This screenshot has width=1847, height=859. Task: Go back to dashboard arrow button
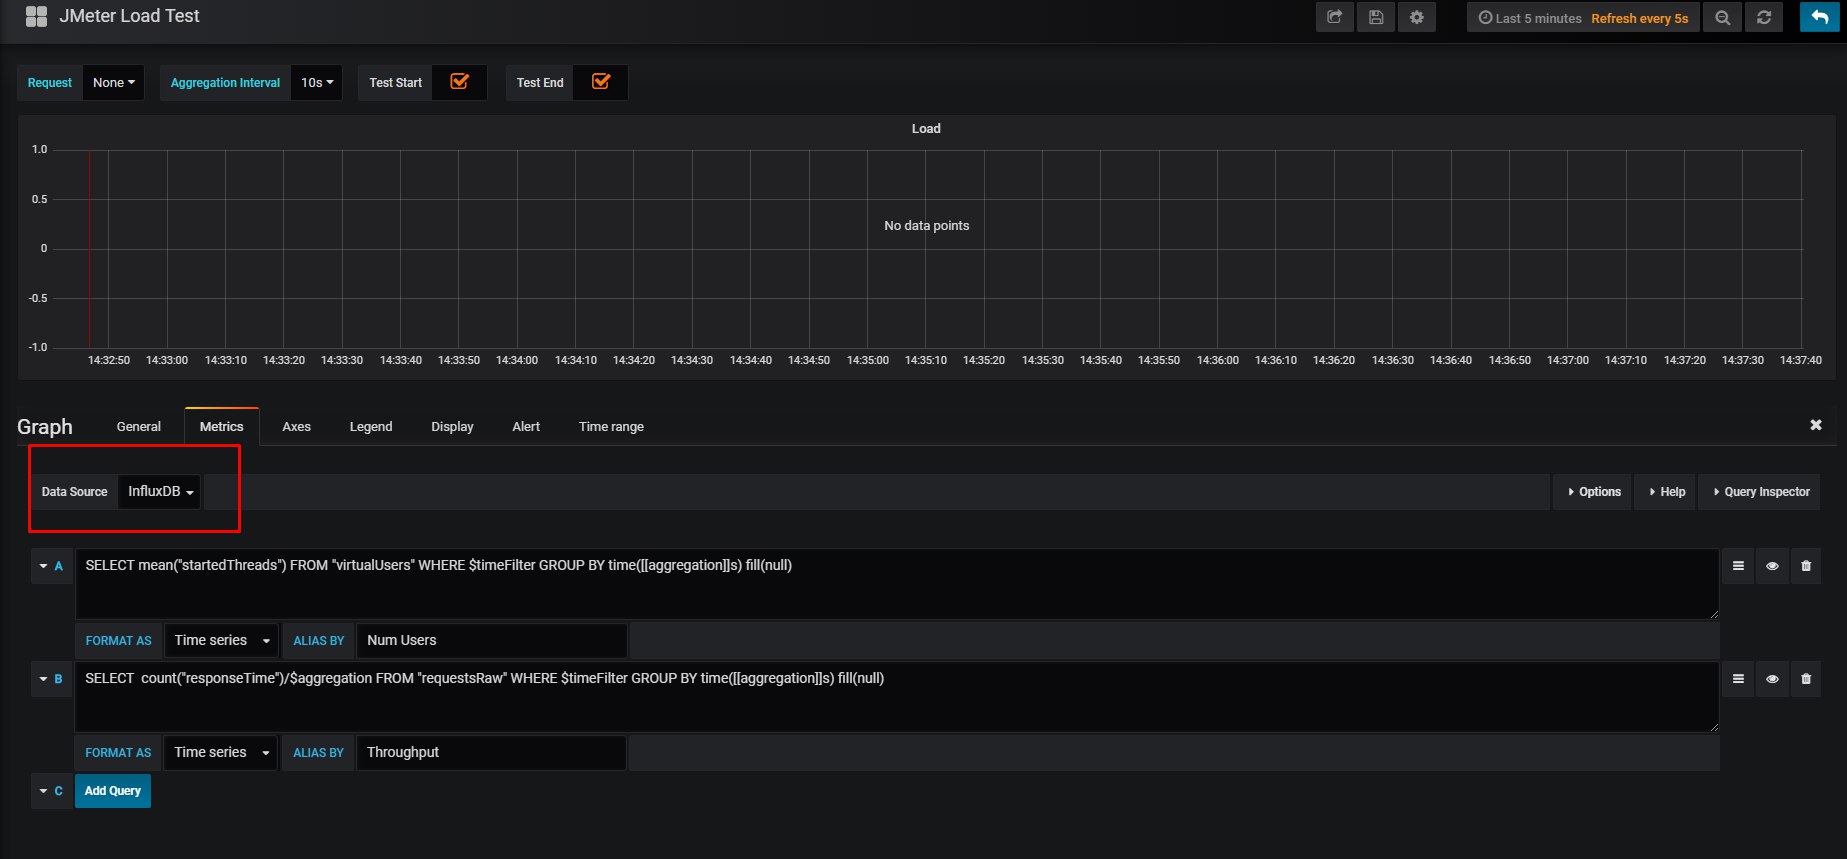click(1820, 18)
